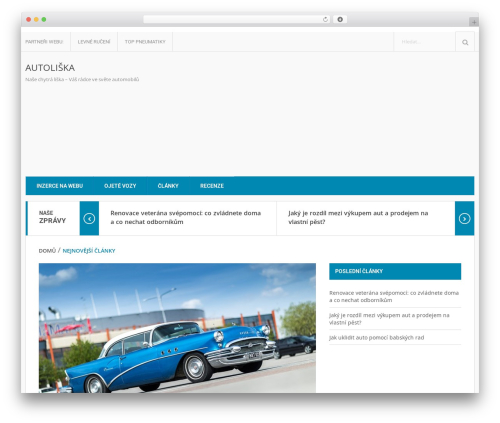Screen dimensions: 500x423
Task: Open the Partneři webu menu item
Action: coord(44,42)
